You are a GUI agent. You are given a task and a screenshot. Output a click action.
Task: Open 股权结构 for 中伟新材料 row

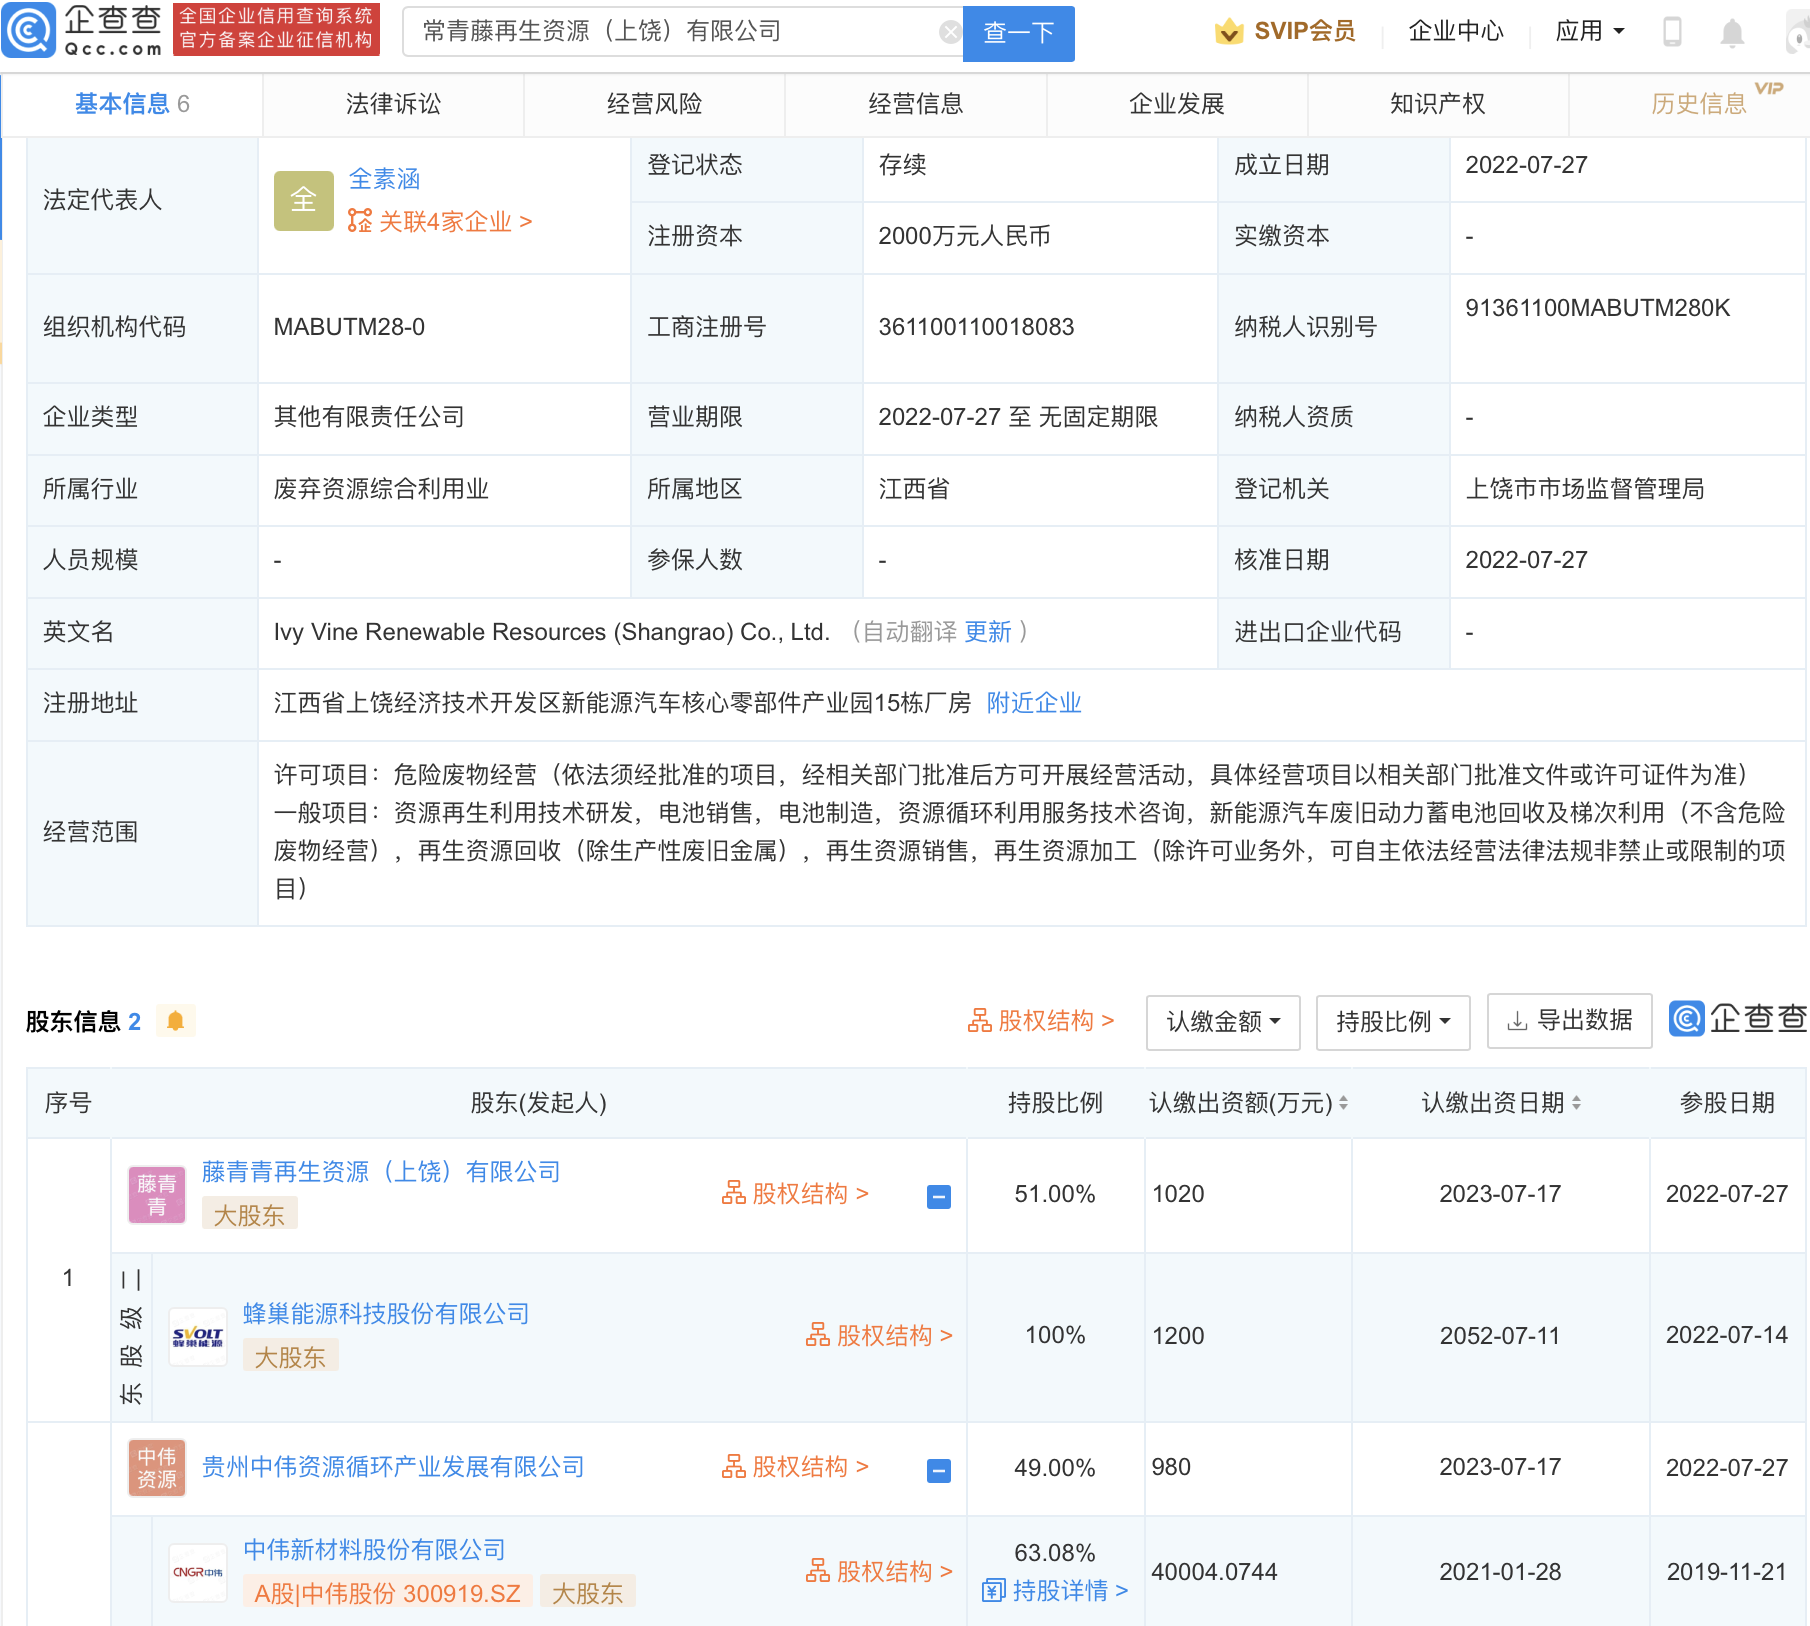pyautogui.click(x=879, y=1572)
